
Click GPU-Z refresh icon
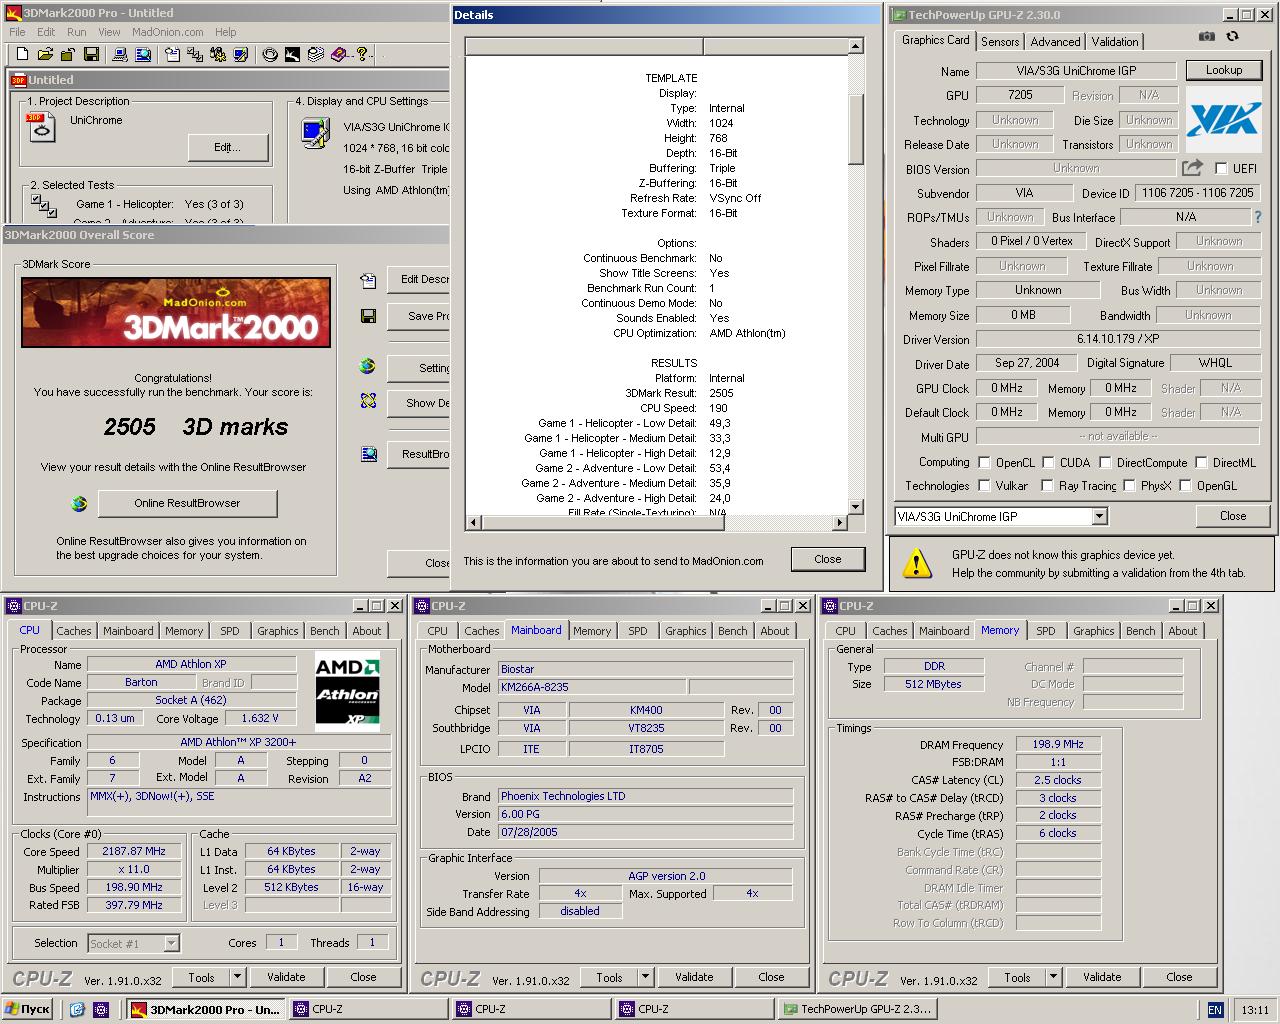click(x=1232, y=36)
